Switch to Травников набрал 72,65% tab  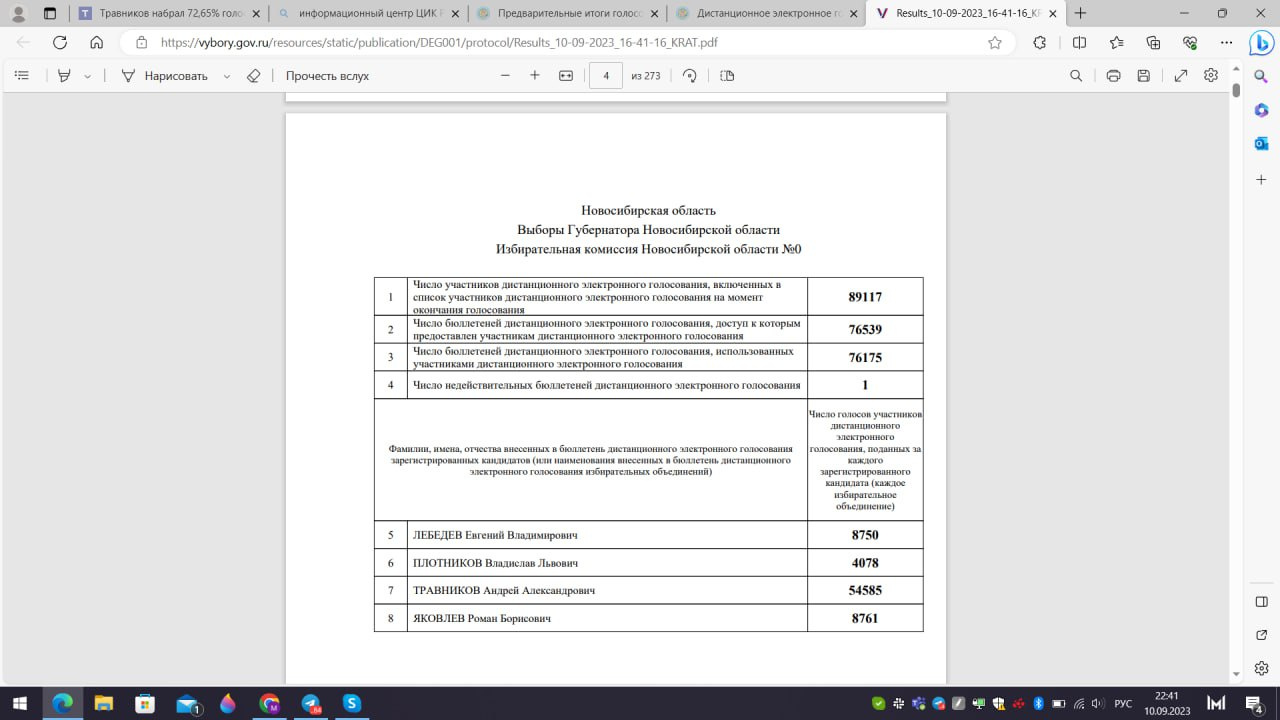[169, 14]
